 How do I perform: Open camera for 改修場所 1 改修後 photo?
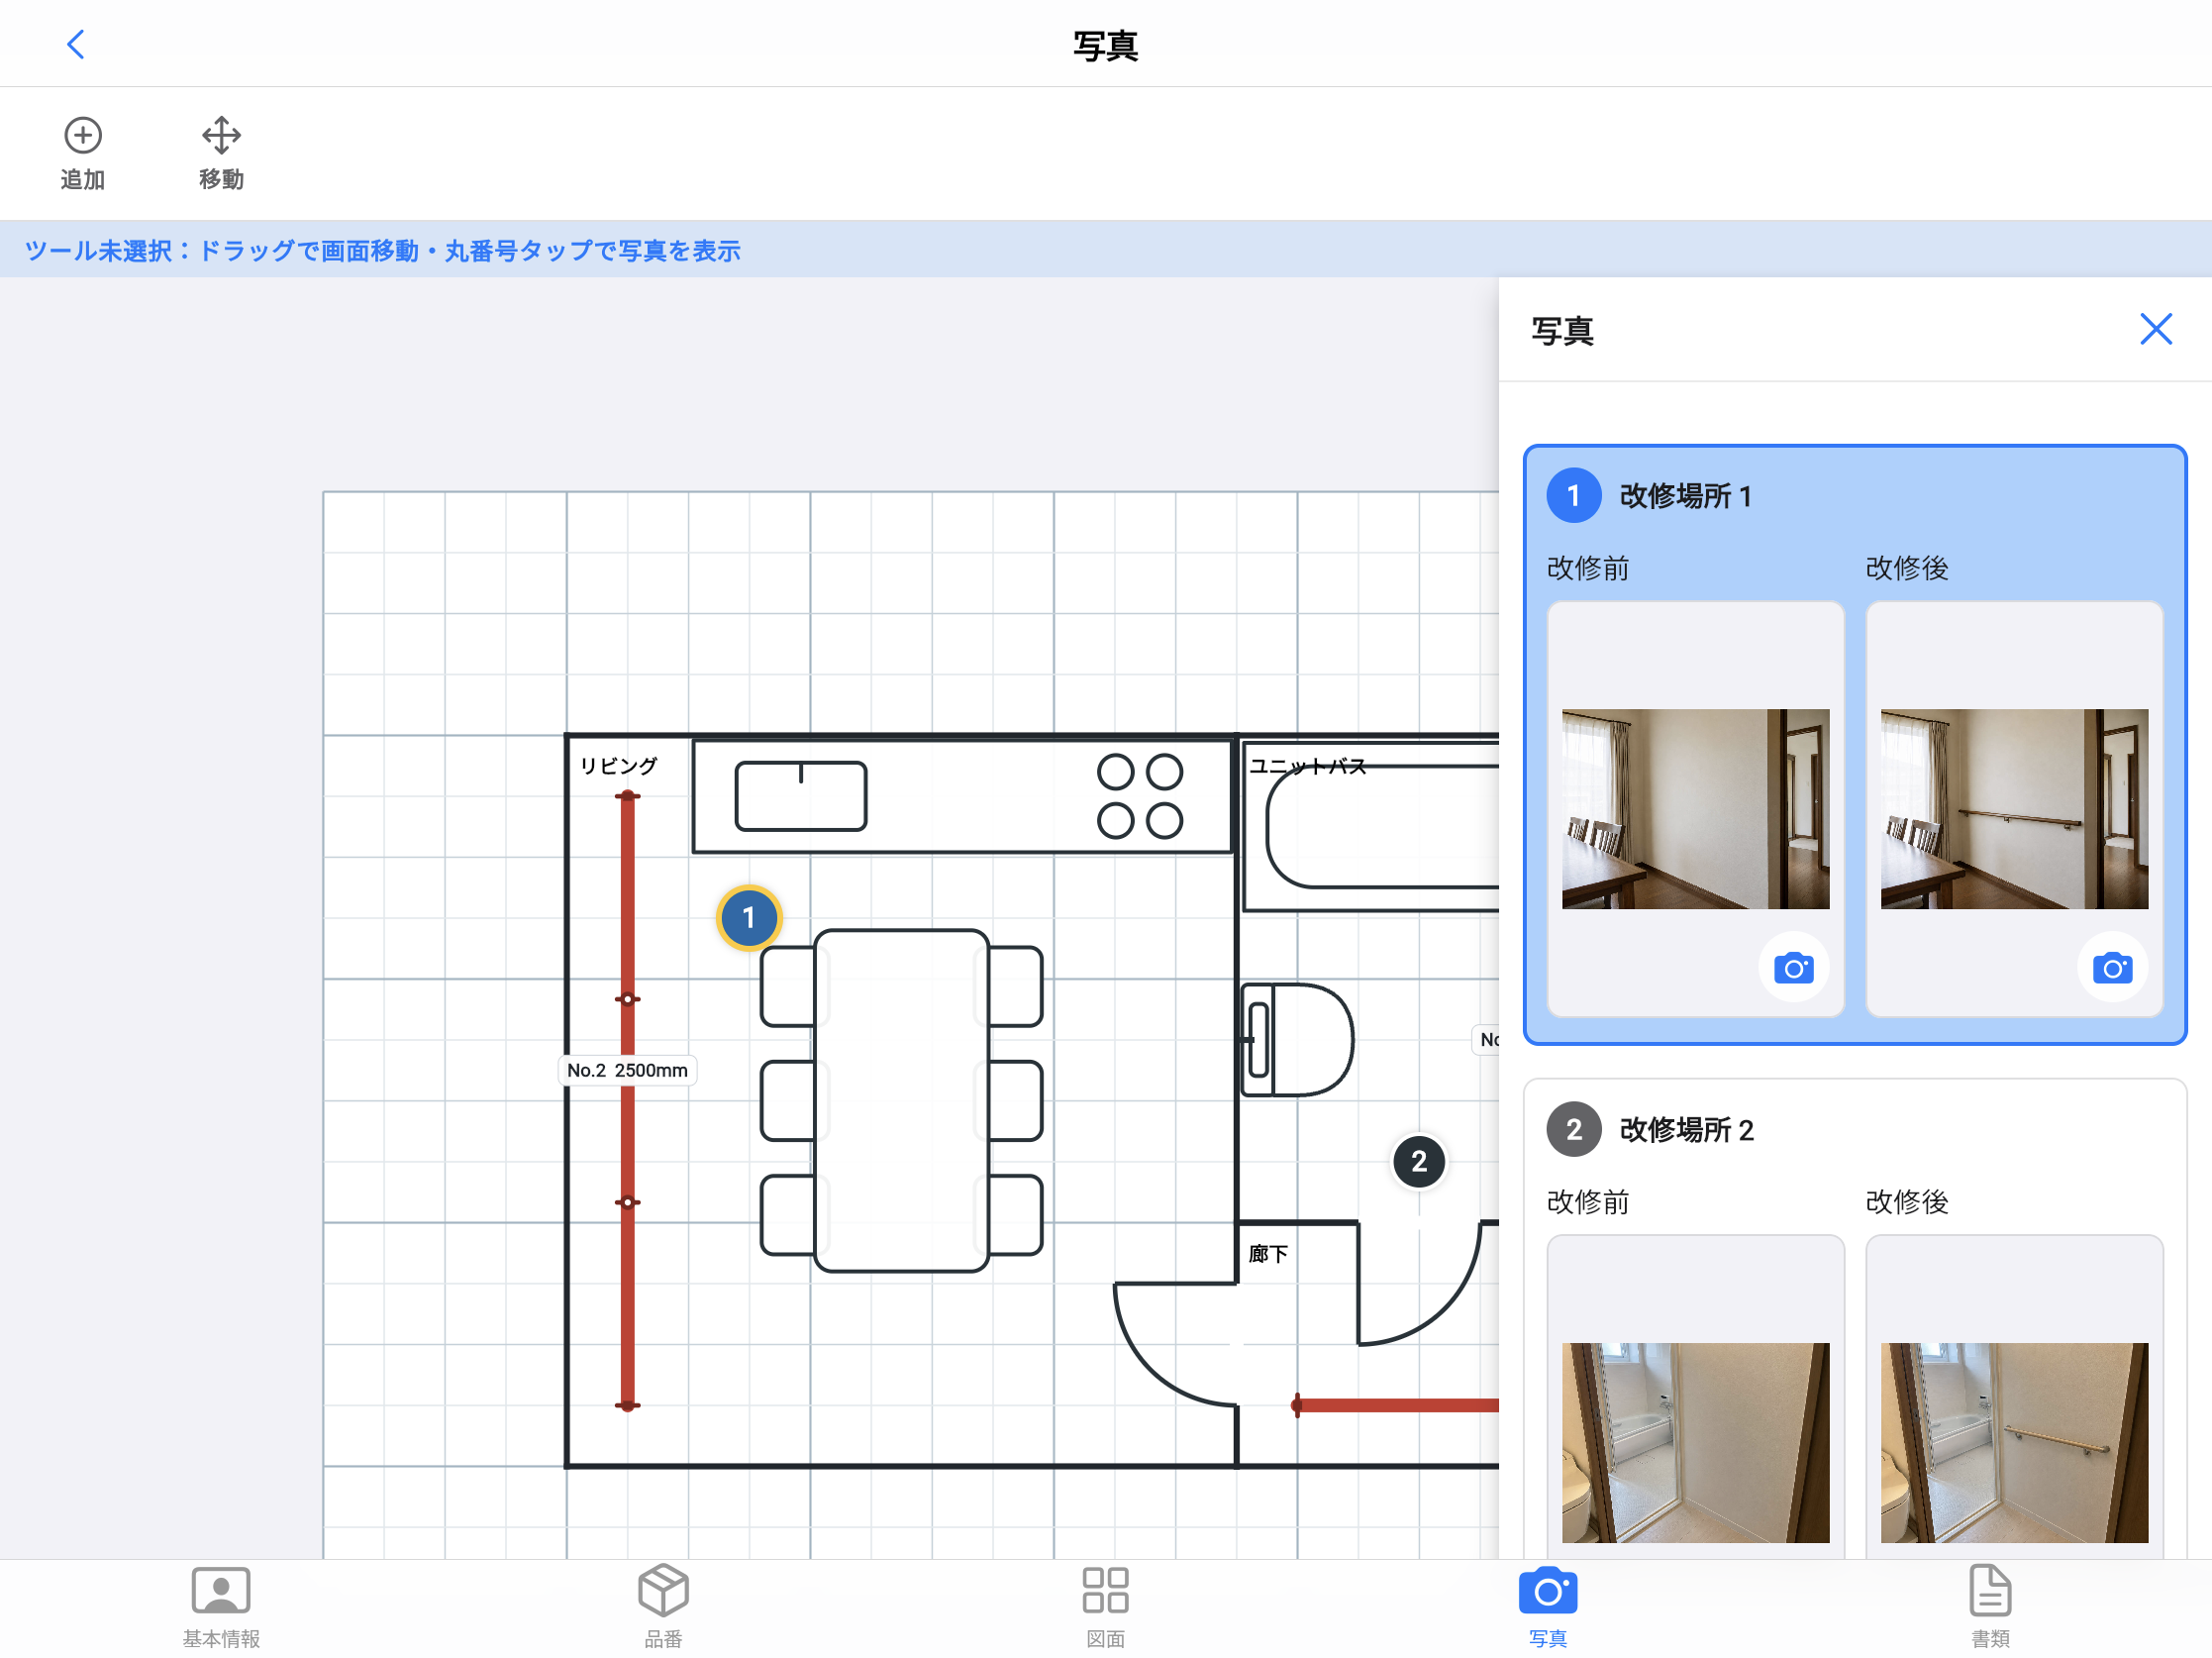[2112, 968]
